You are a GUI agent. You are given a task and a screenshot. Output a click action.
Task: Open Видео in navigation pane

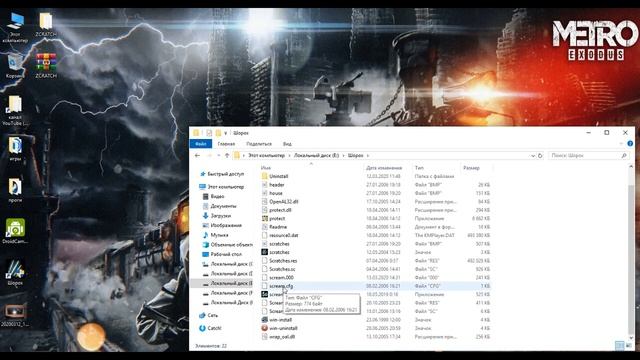[x=213, y=196]
